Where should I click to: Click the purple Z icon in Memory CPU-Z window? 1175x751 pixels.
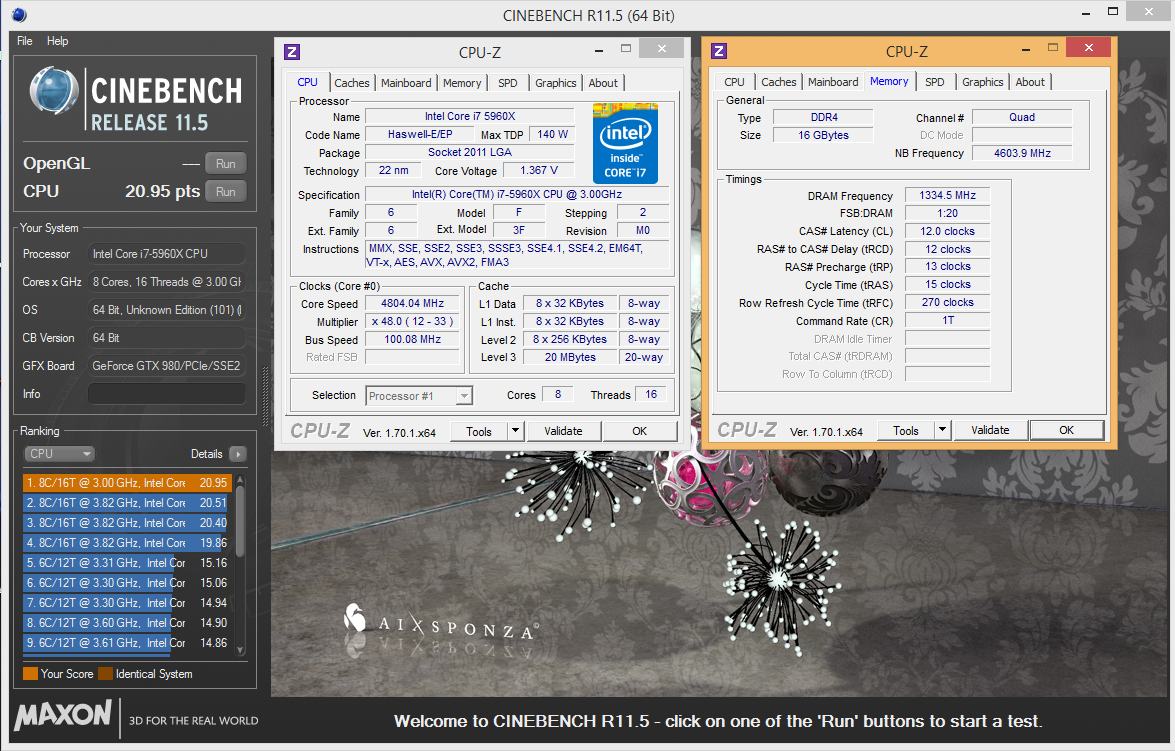click(x=719, y=51)
